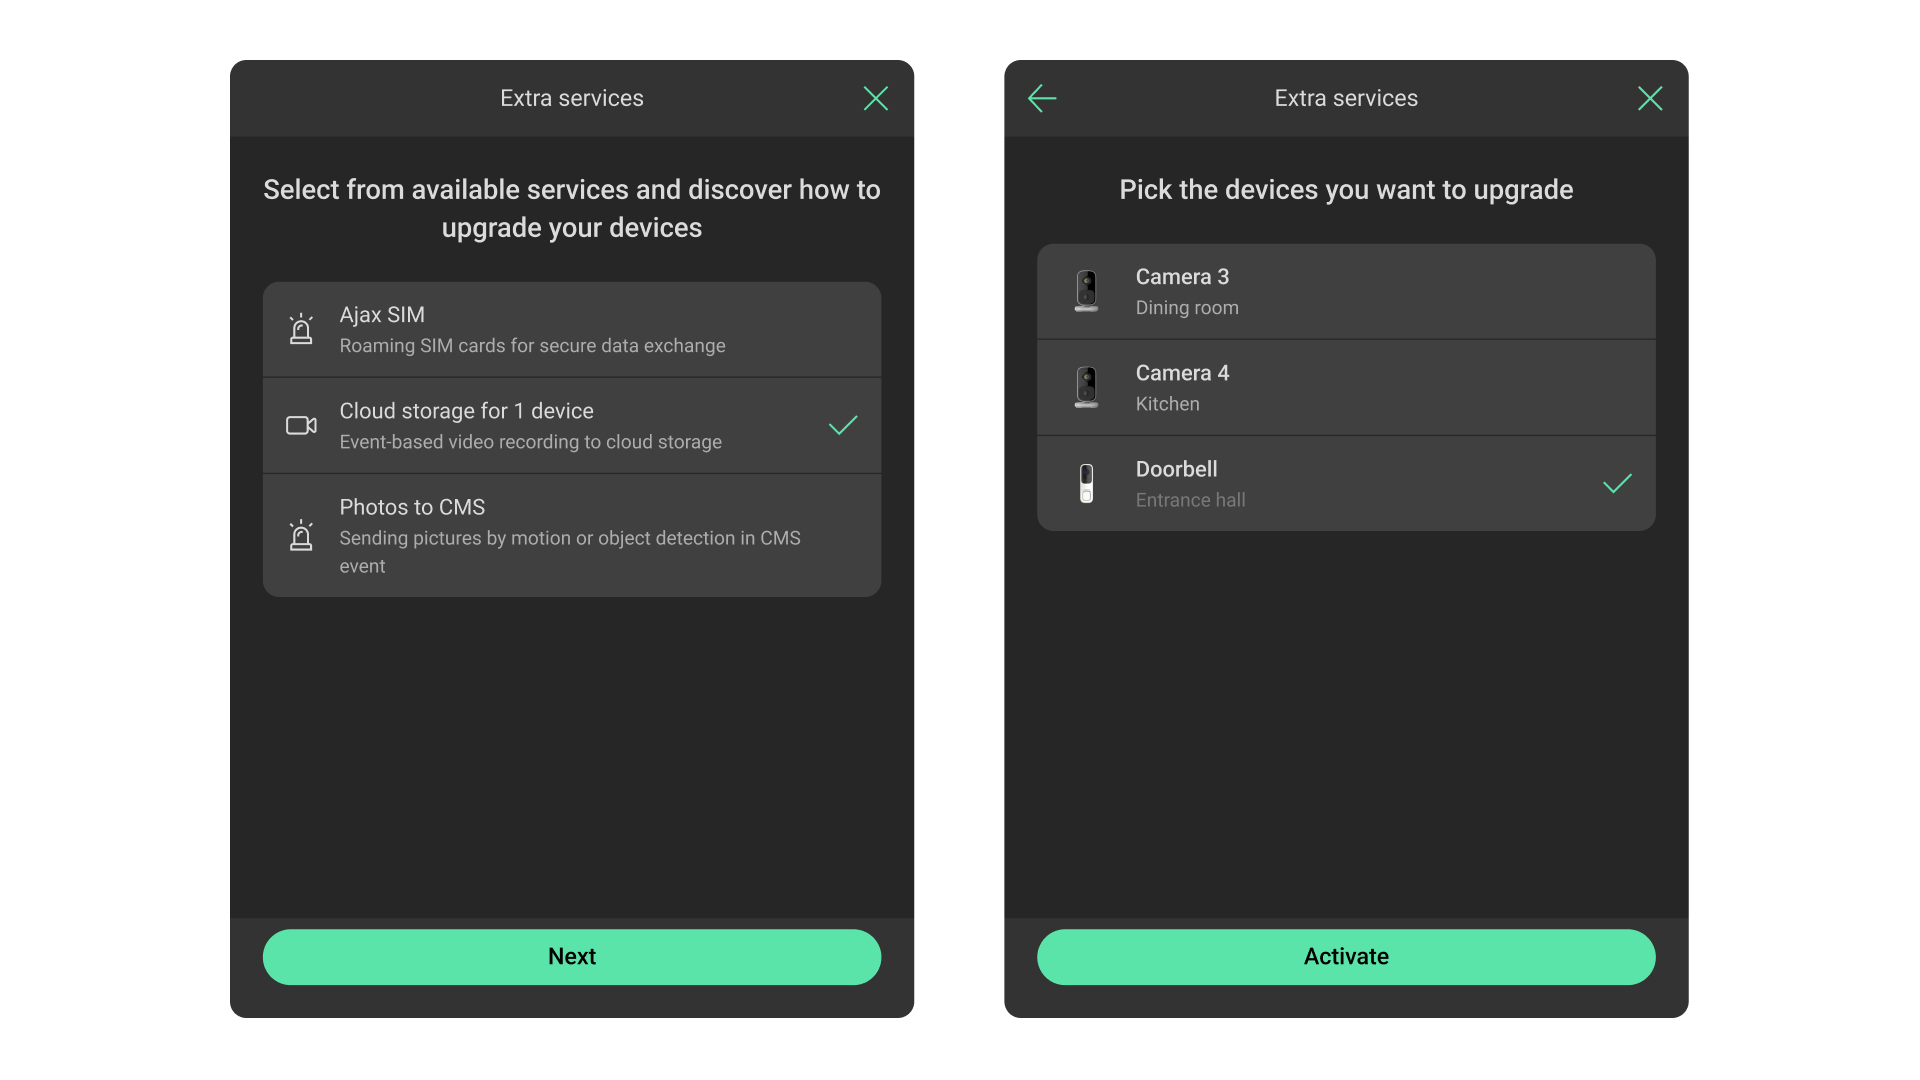Image resolution: width=1920 pixels, height=1080 pixels.
Task: Select the Ajax SIM service
Action: pos(572,329)
